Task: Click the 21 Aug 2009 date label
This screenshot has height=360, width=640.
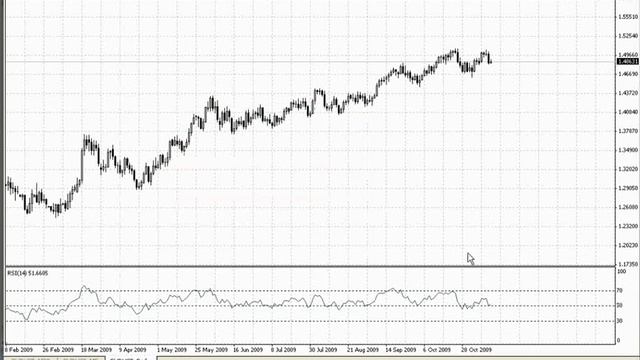Action: [363, 350]
